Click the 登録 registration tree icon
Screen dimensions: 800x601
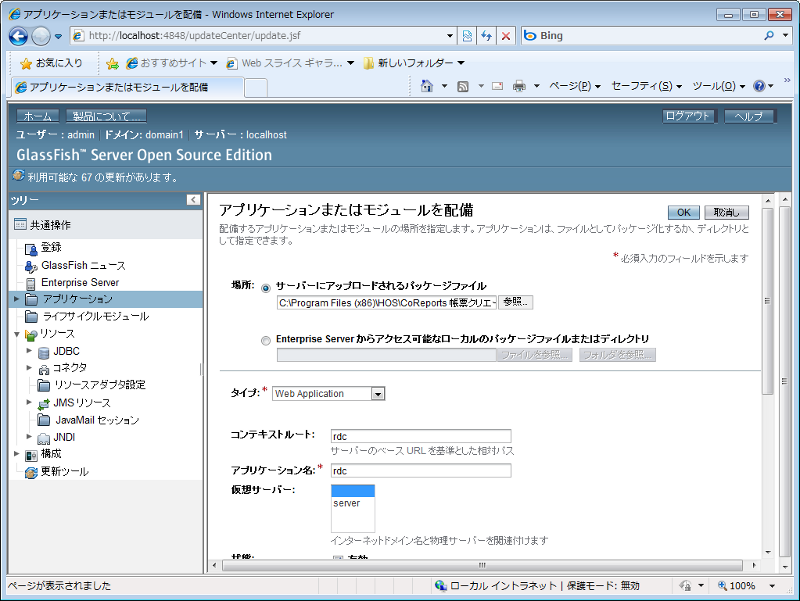[31, 249]
